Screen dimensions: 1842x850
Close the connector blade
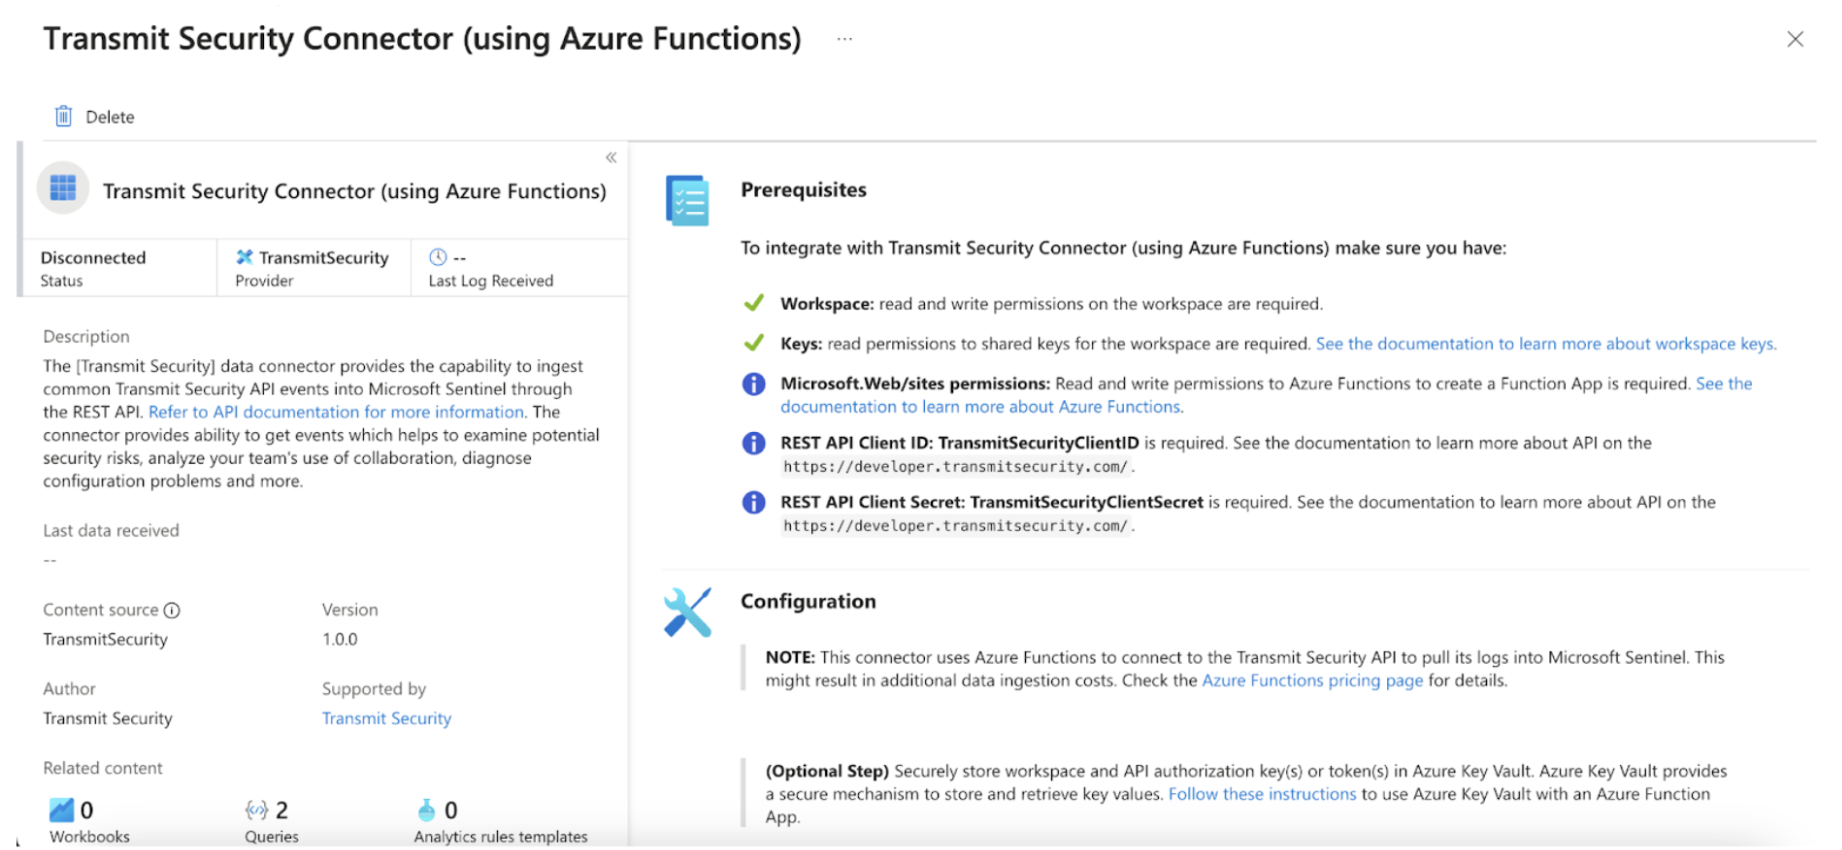pos(1795,39)
